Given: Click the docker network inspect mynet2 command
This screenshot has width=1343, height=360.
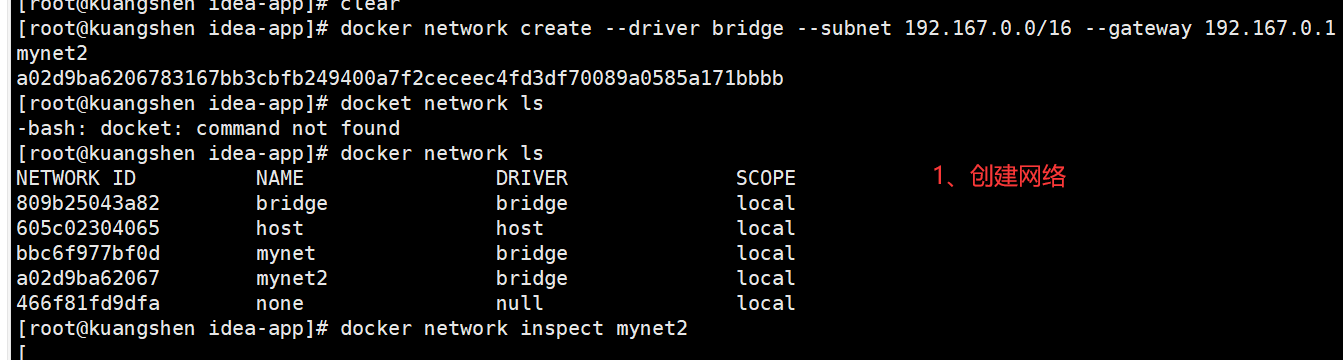Looking at the screenshot, I should pyautogui.click(x=514, y=328).
